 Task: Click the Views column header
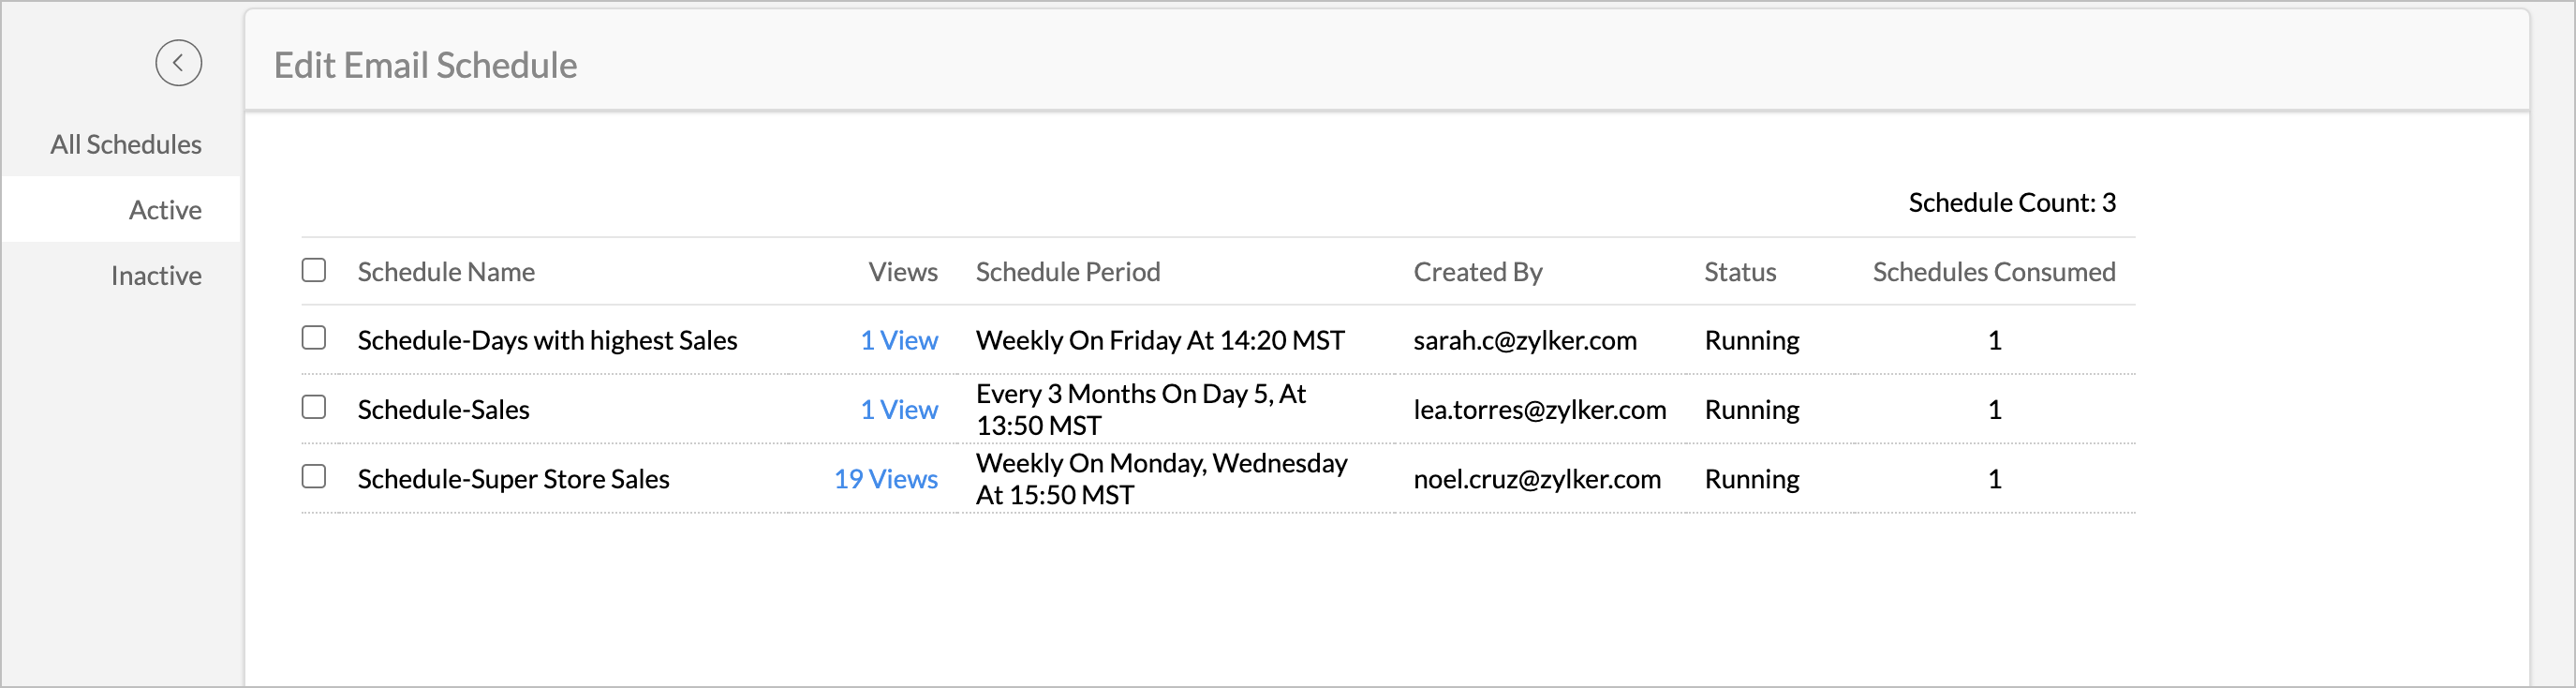pyautogui.click(x=902, y=272)
